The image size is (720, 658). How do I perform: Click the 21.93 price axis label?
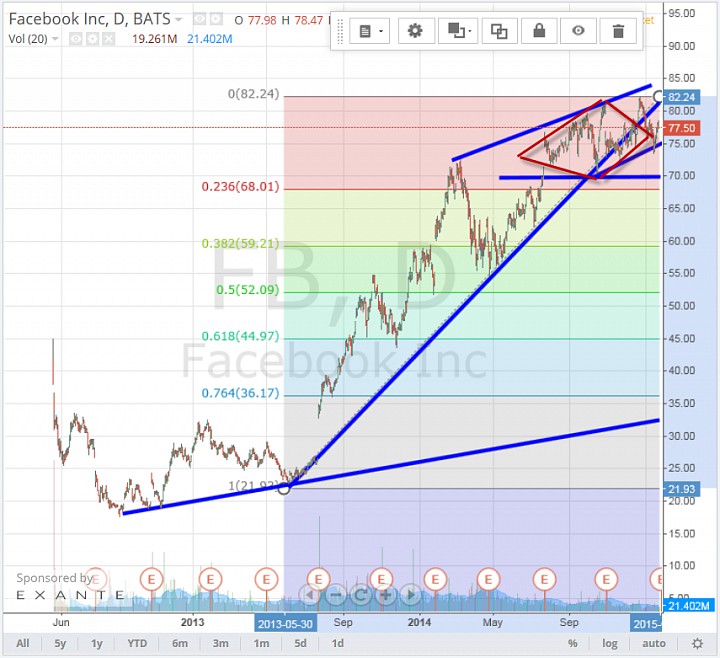(x=681, y=489)
